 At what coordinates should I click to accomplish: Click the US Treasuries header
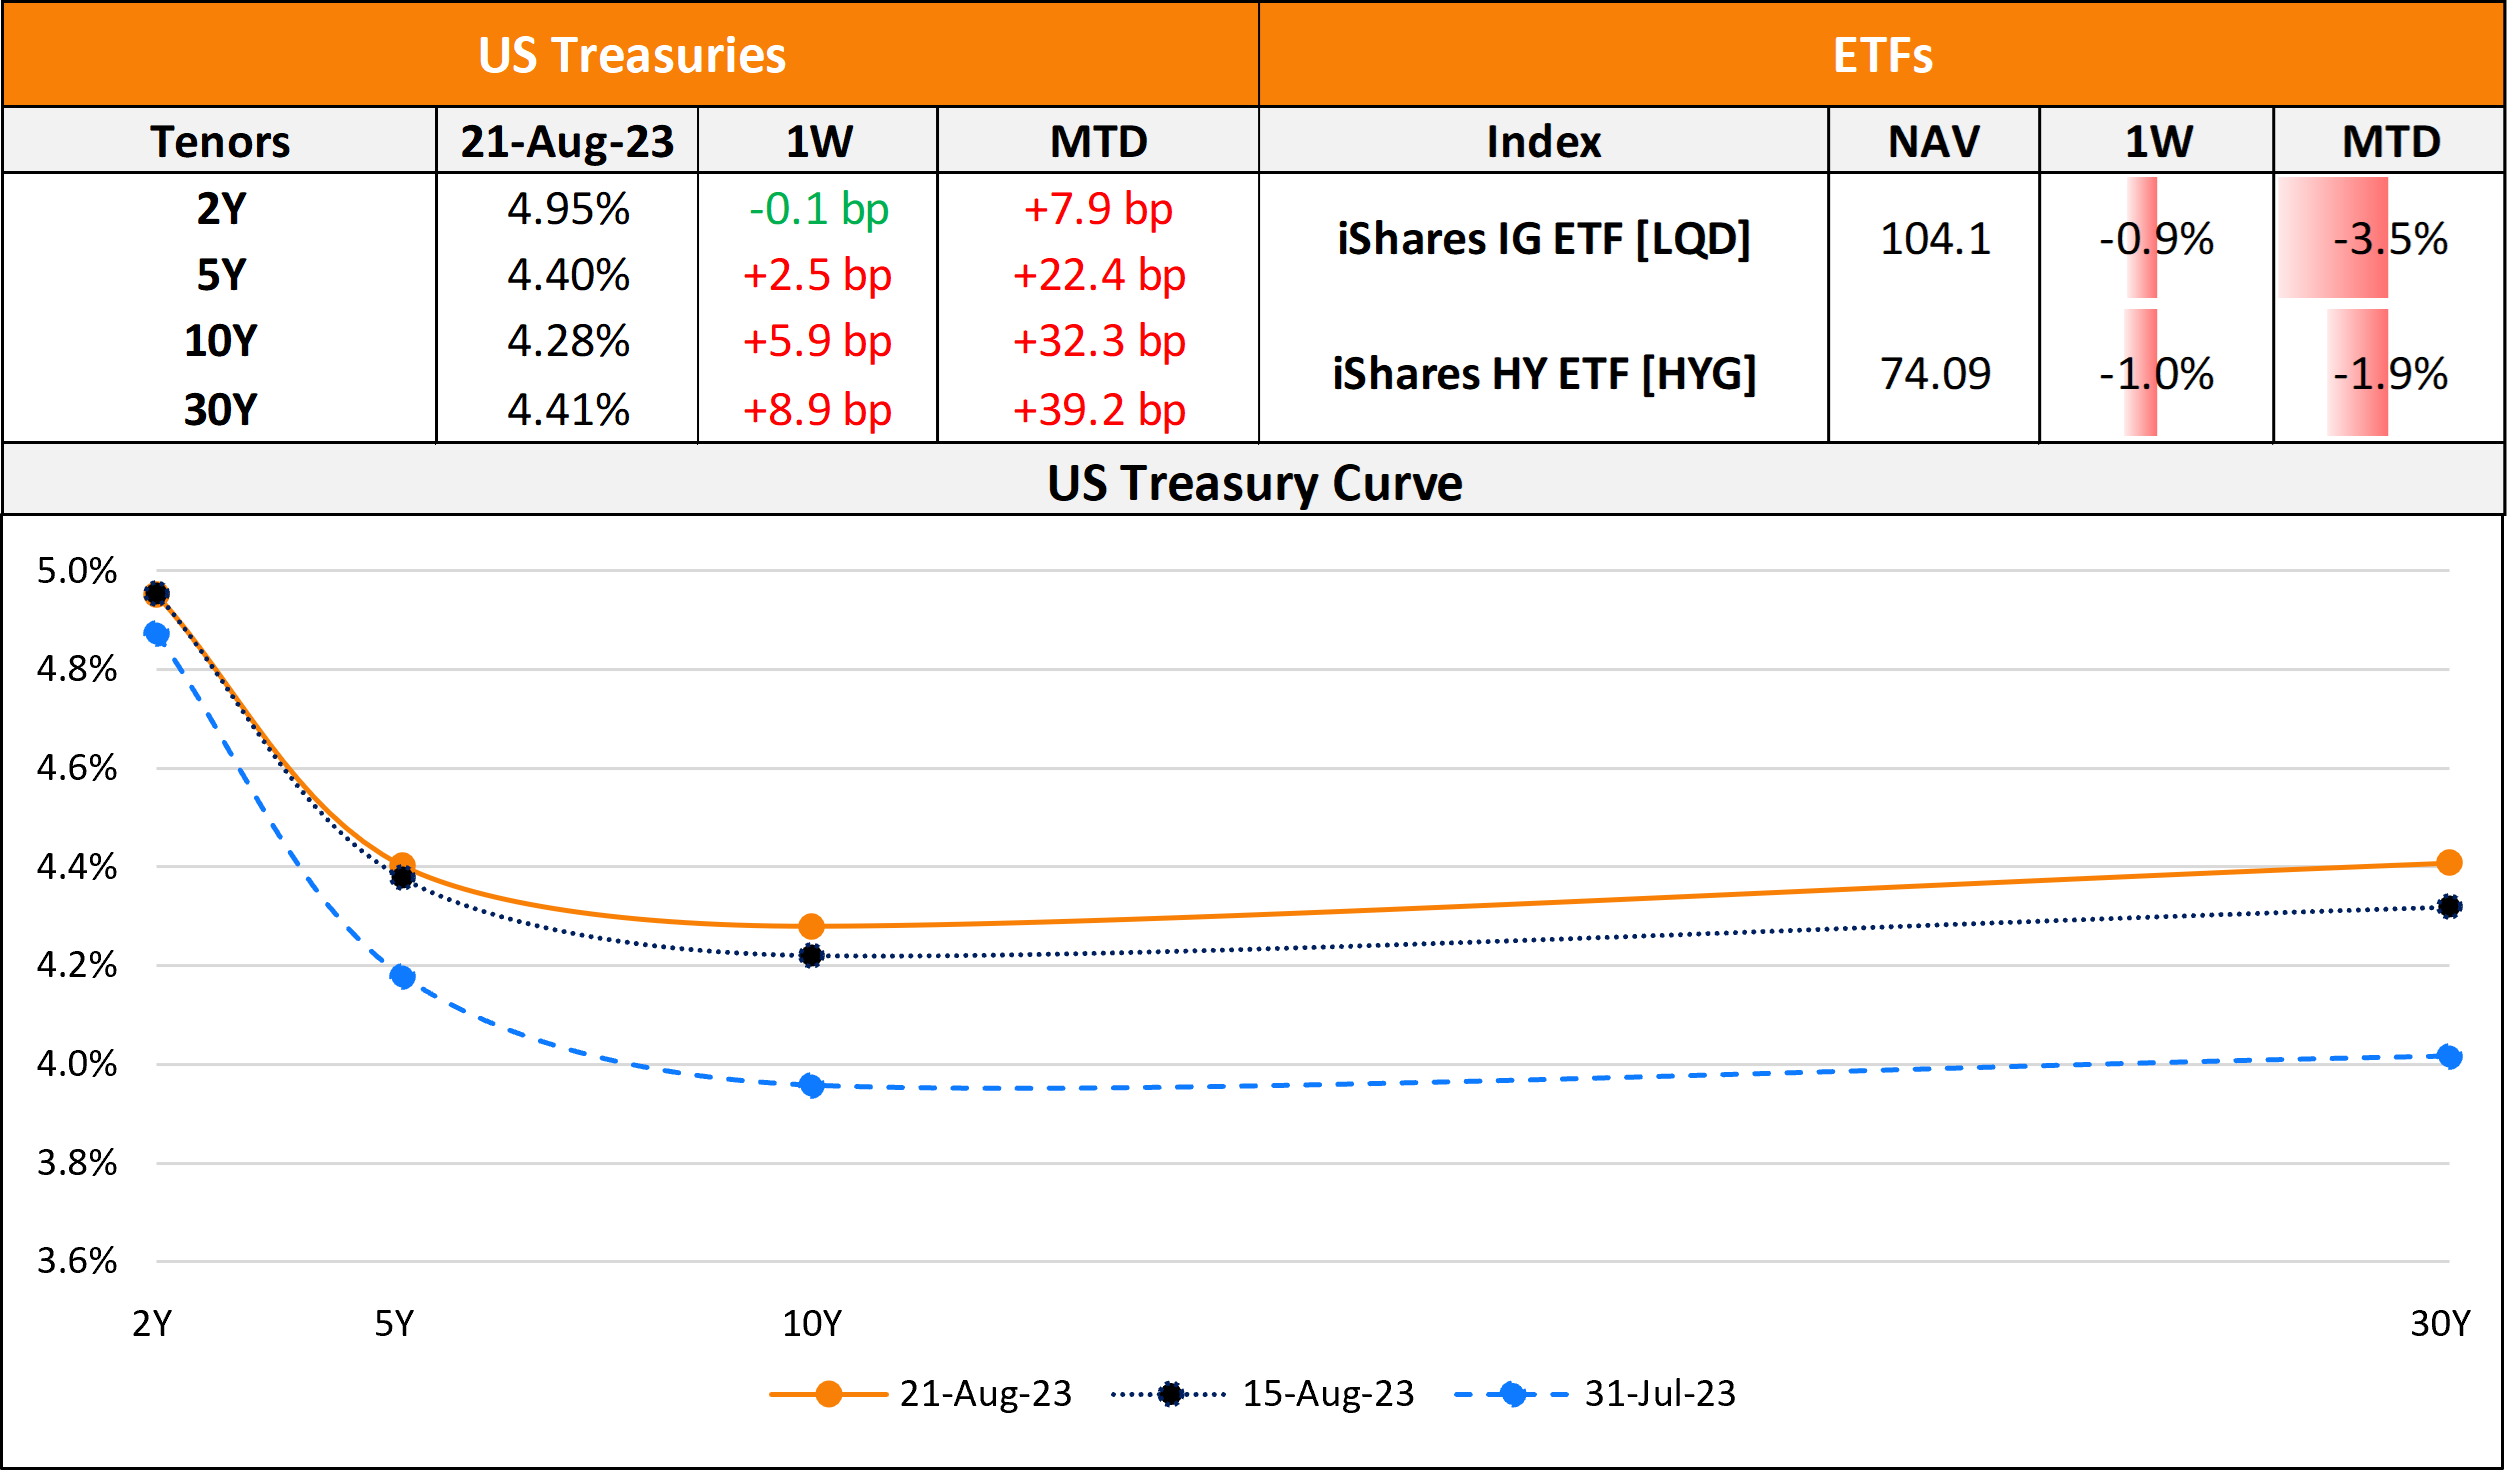click(631, 55)
